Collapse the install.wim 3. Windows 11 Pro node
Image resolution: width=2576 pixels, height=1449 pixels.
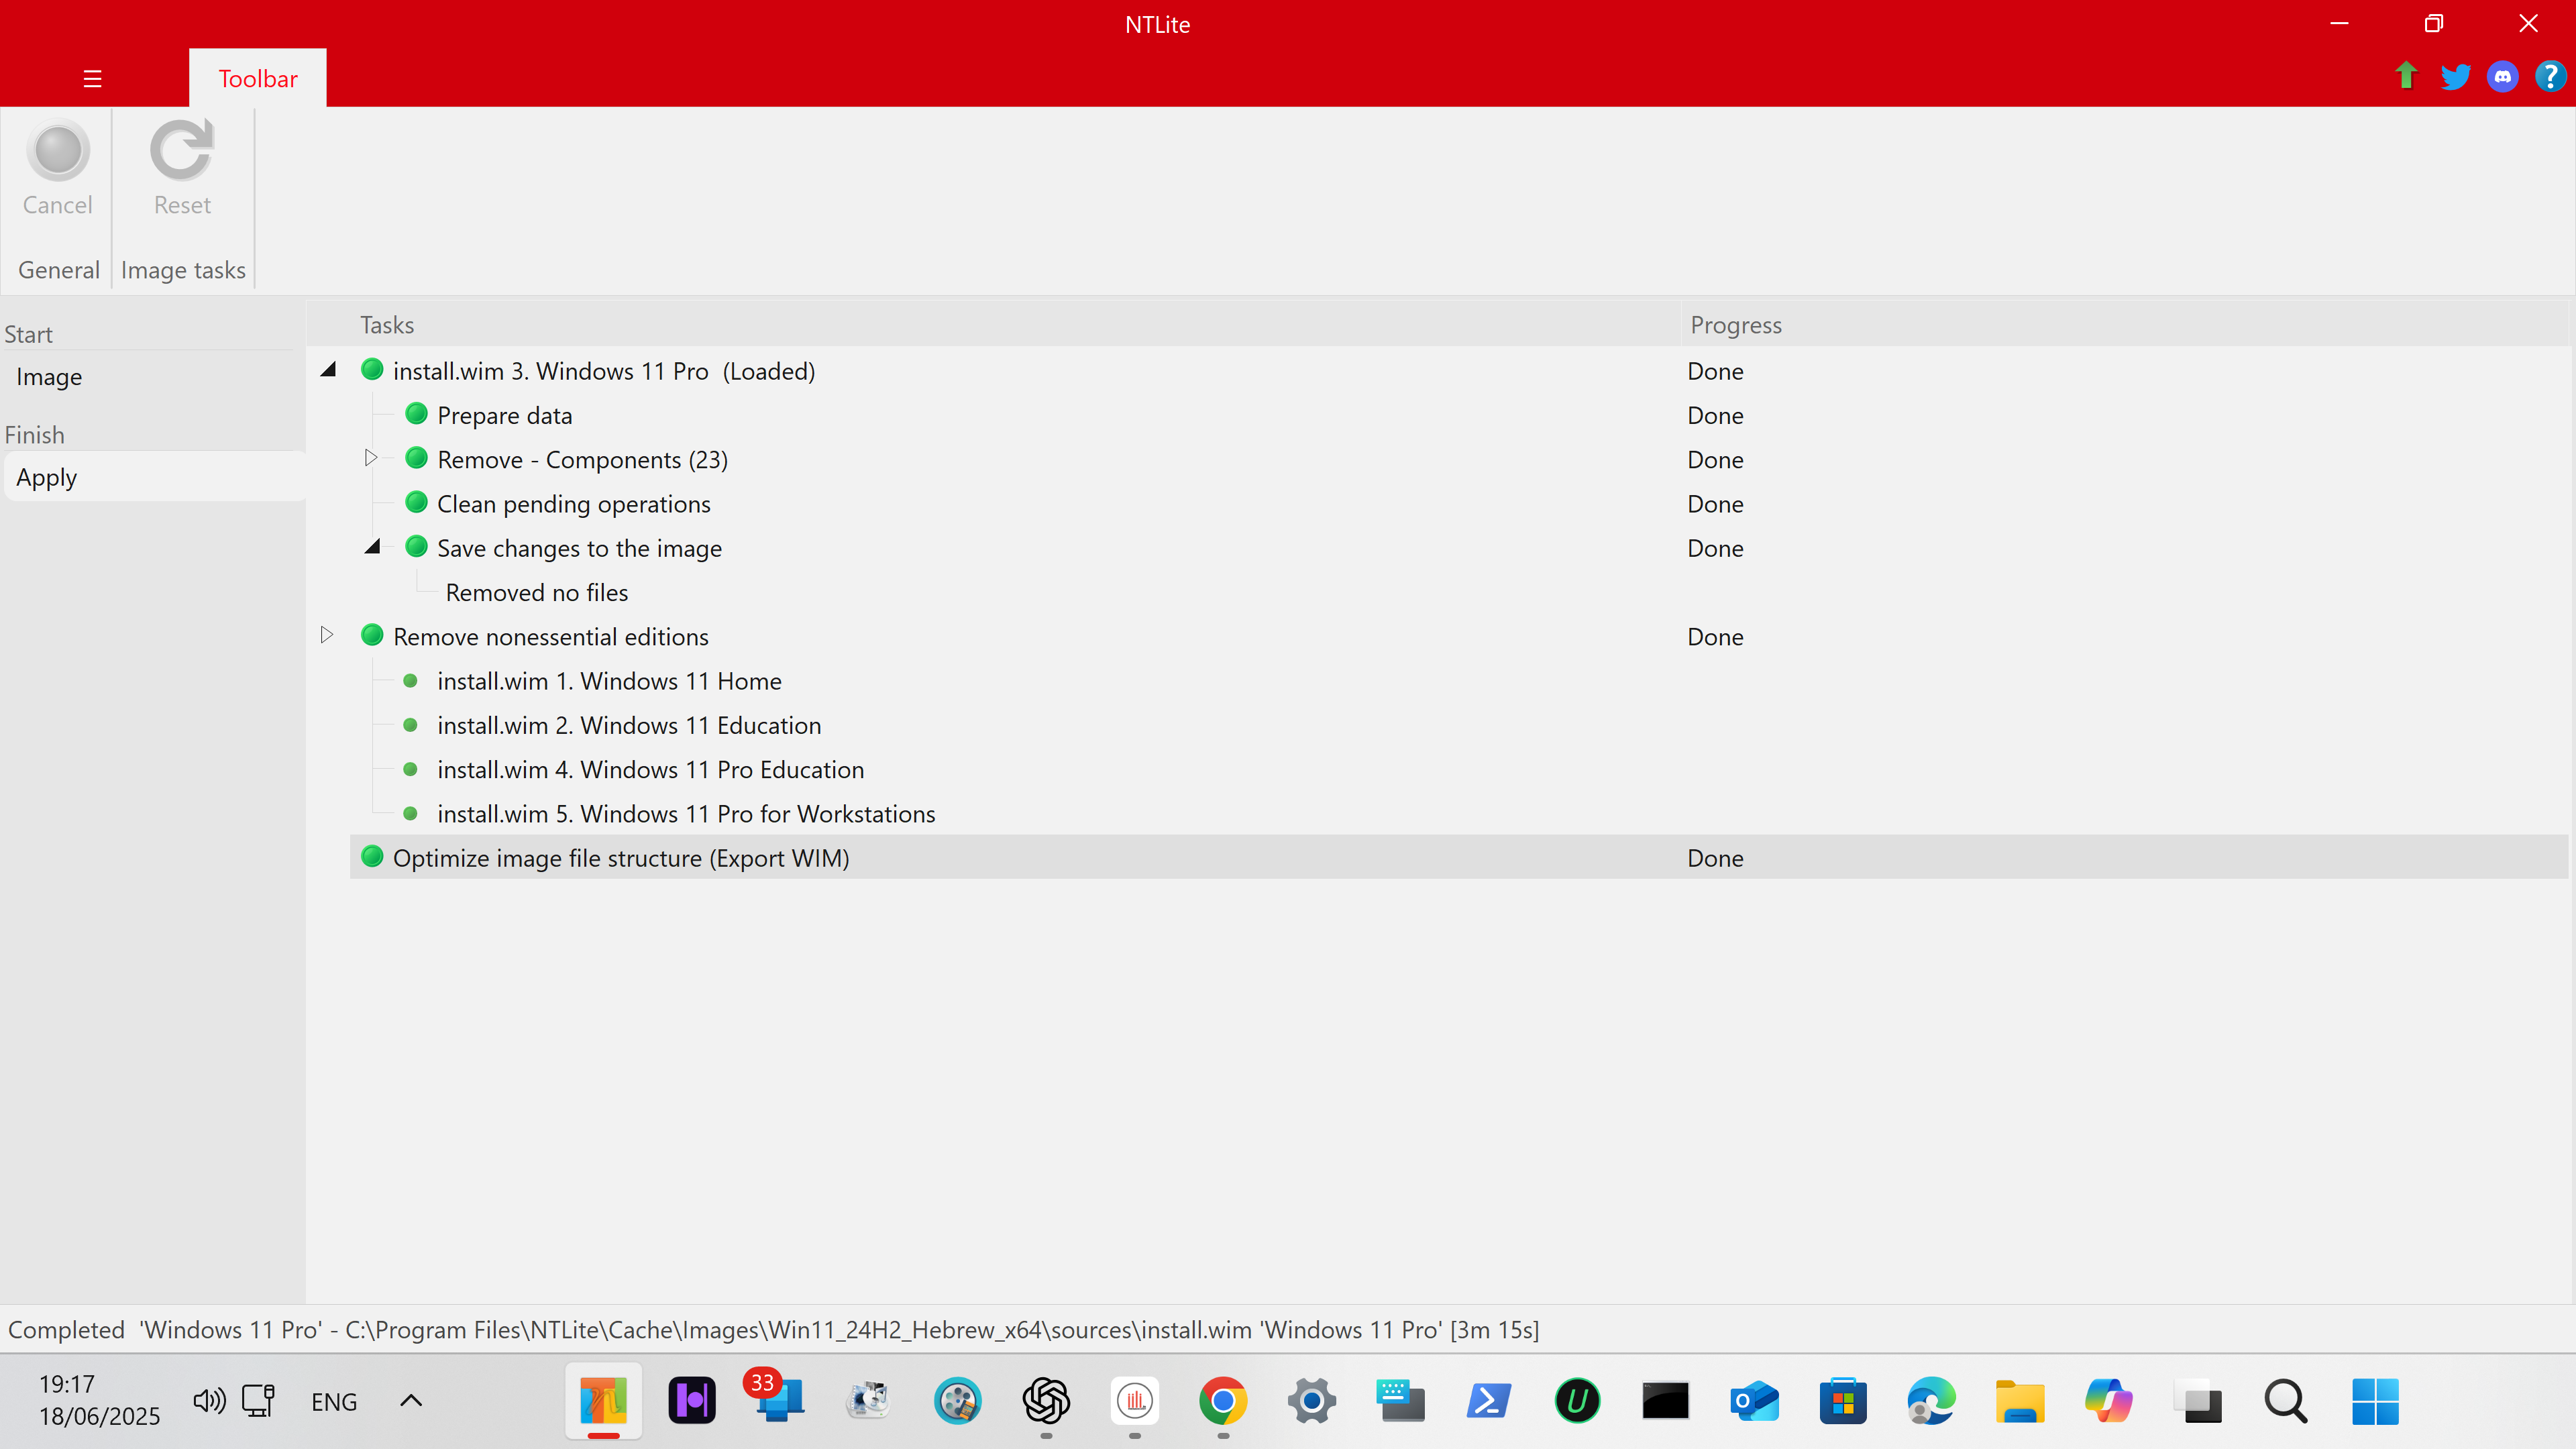(328, 370)
